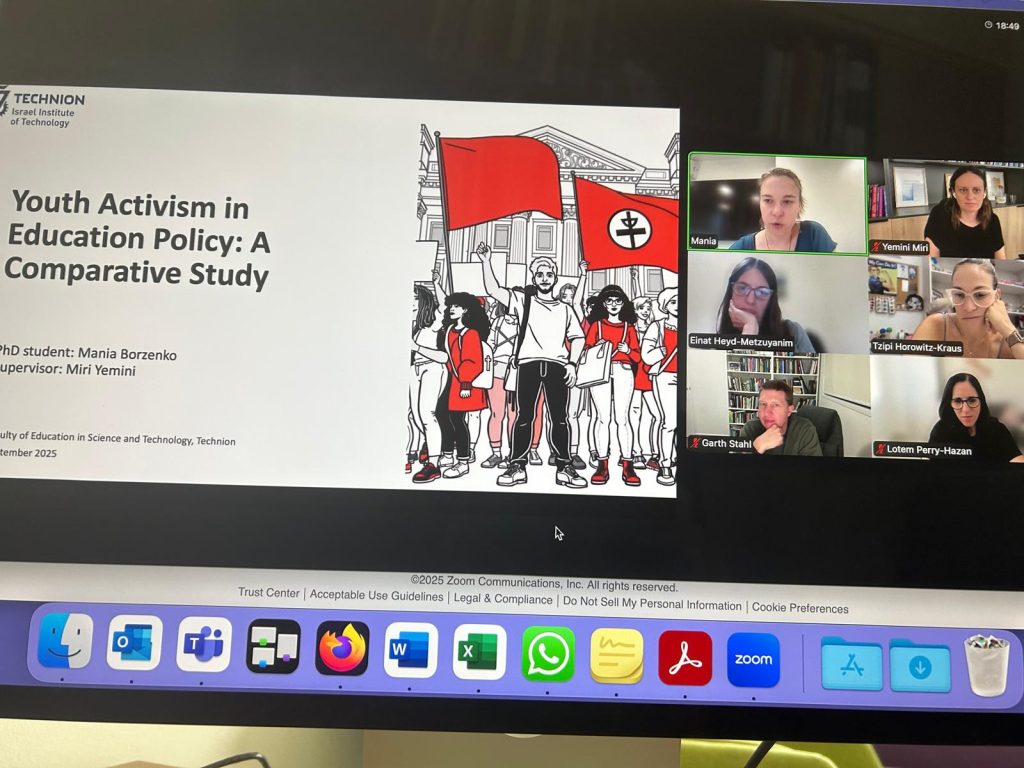1024x768 pixels.
Task: Open Mission Control from the Dock
Action: tap(273, 647)
